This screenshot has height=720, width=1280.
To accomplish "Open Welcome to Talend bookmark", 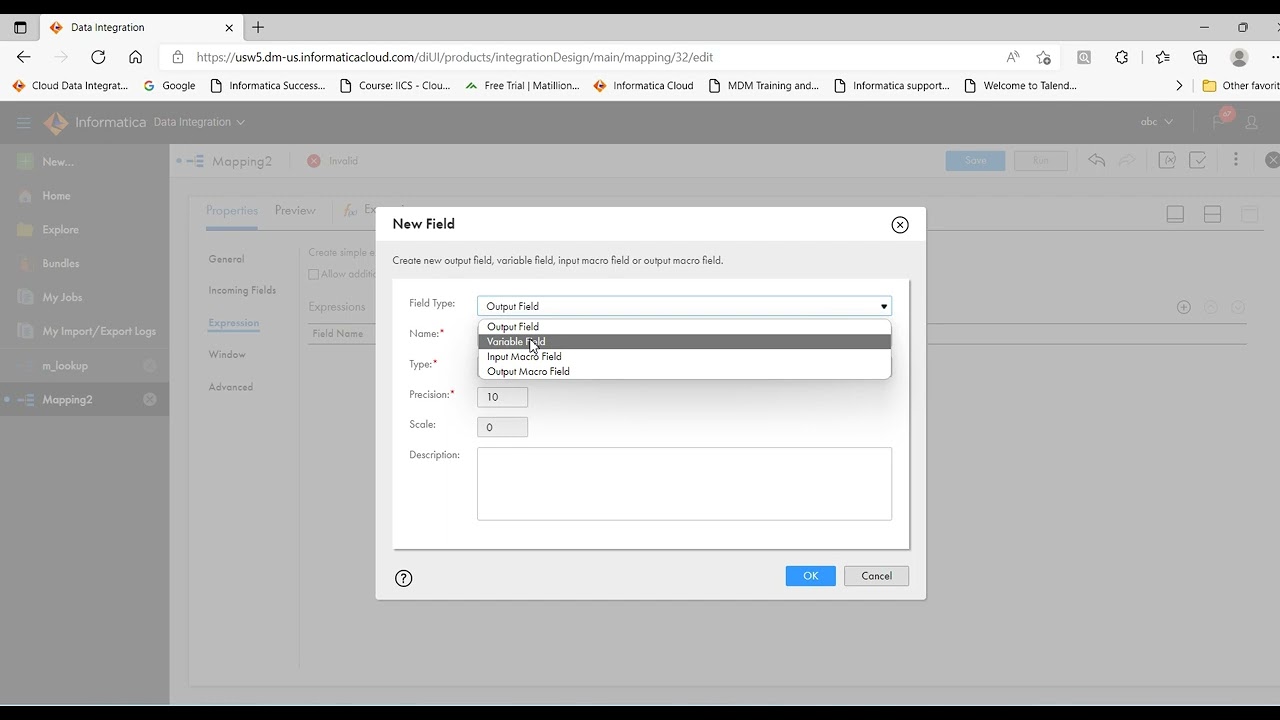I will pos(1021,86).
